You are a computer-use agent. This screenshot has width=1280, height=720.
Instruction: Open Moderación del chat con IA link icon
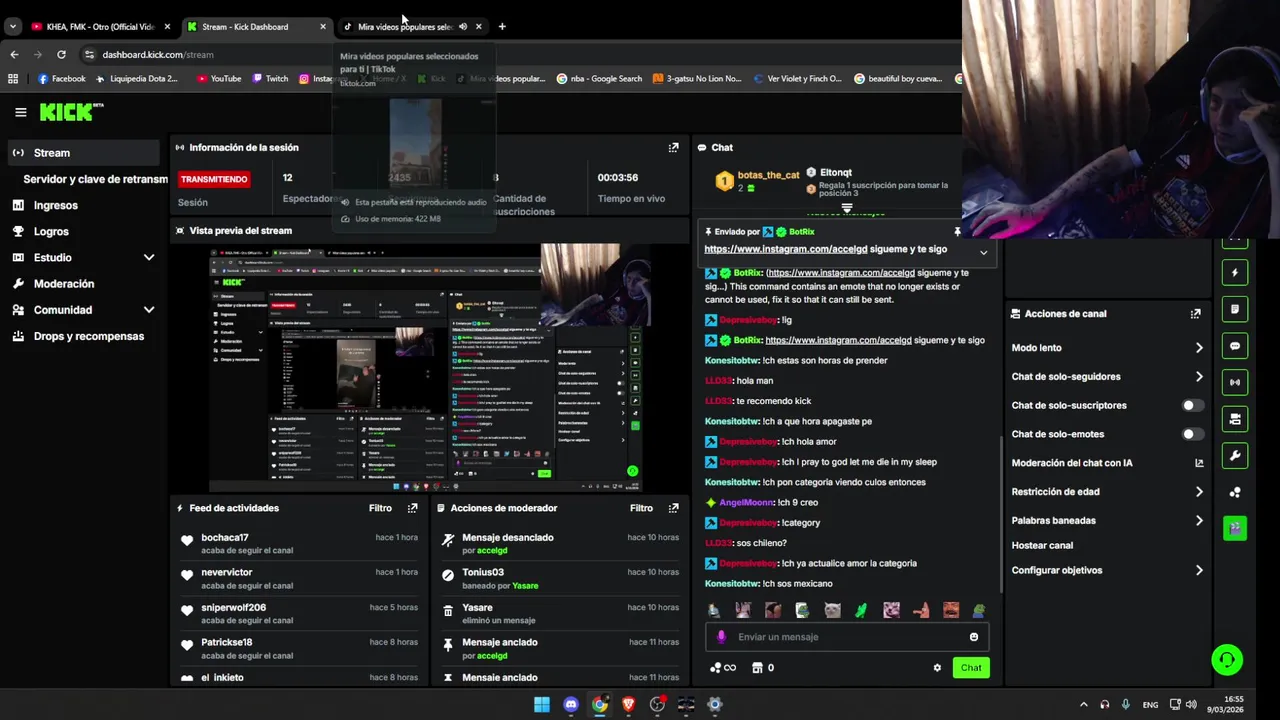tap(1199, 463)
